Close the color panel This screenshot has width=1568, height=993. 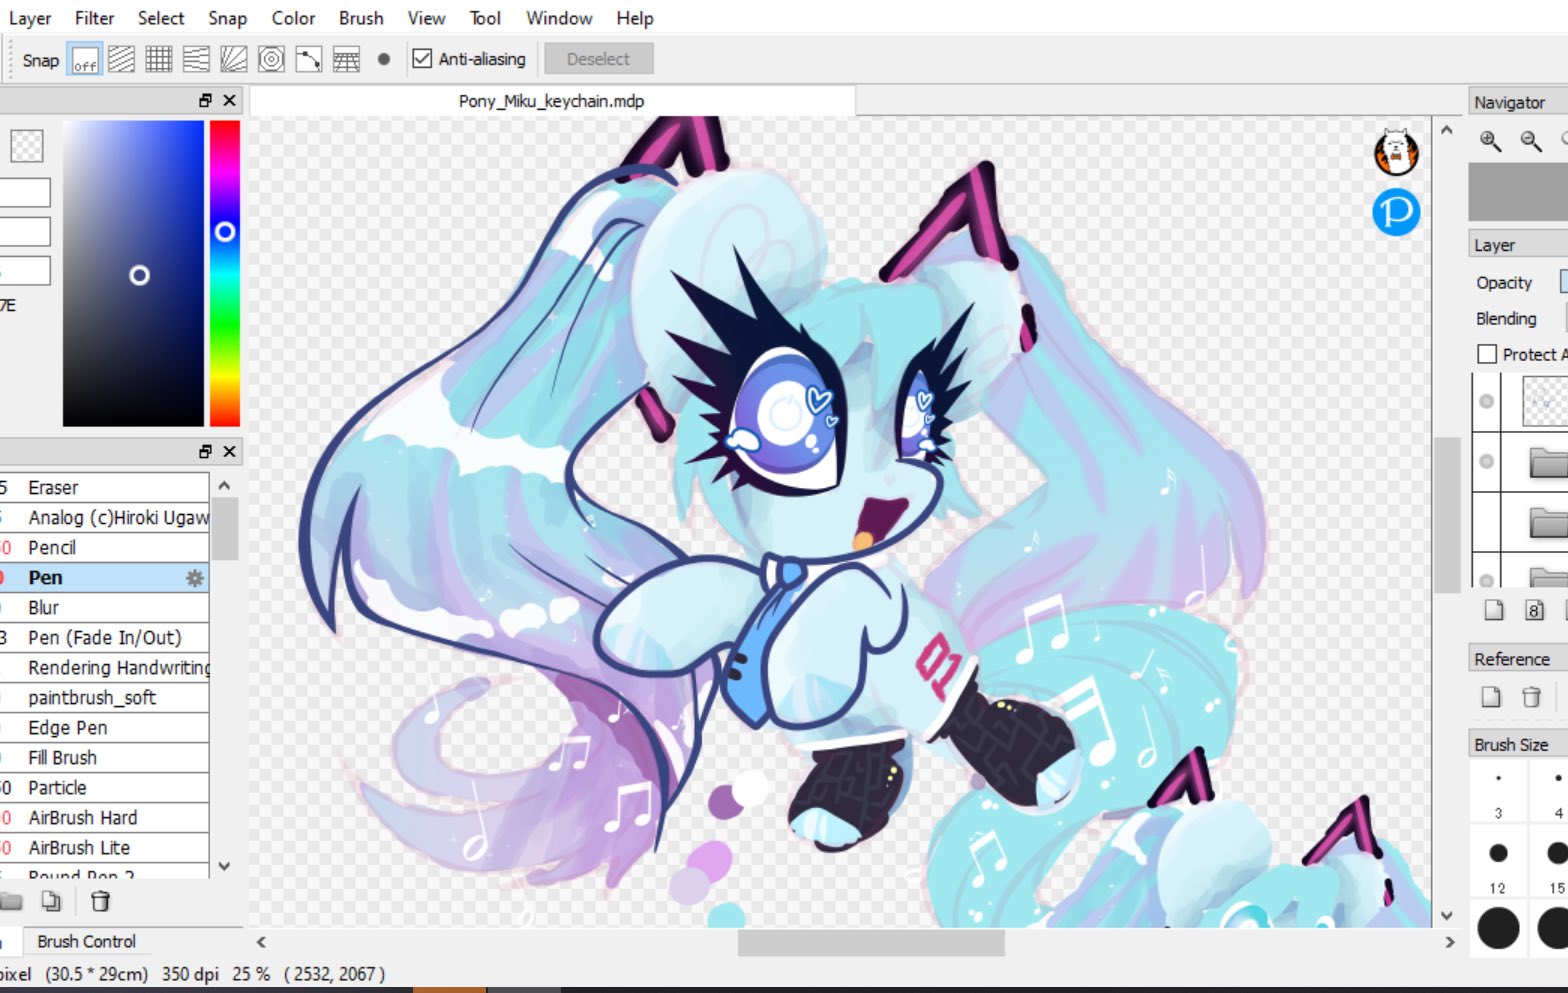(x=230, y=100)
